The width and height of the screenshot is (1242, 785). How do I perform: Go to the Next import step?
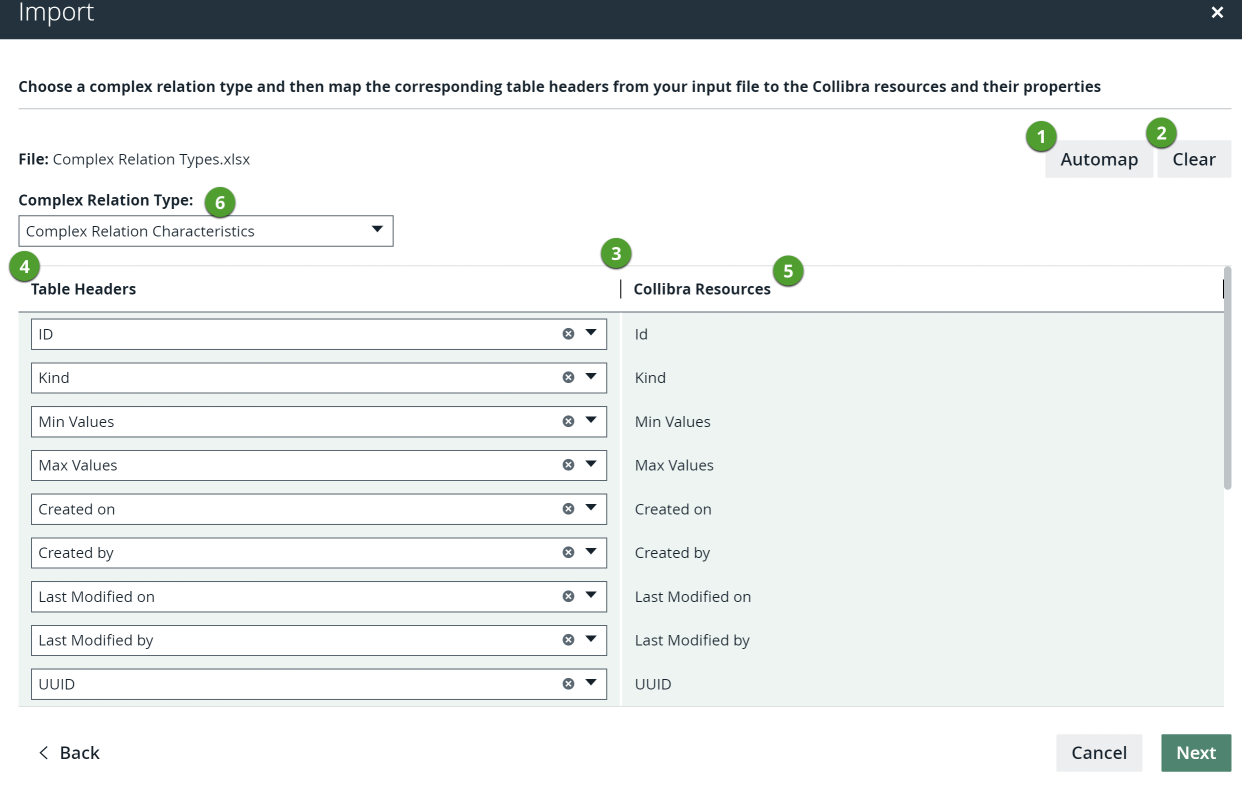pos(1195,753)
